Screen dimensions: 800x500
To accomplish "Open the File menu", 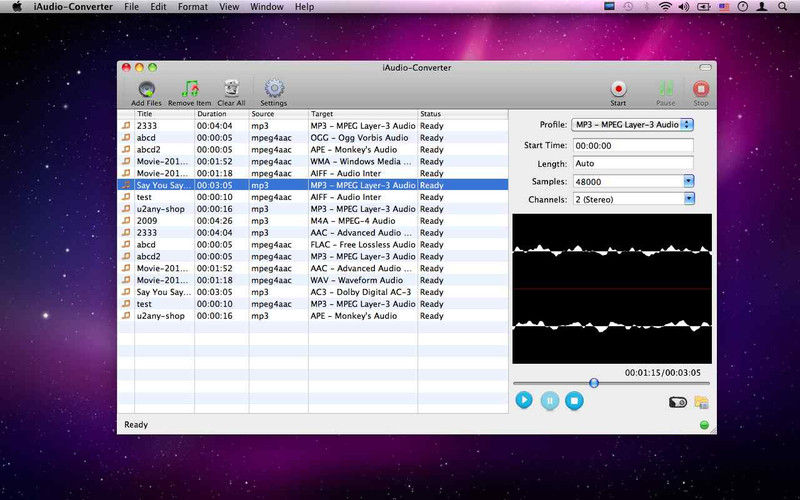I will pyautogui.click(x=132, y=7).
